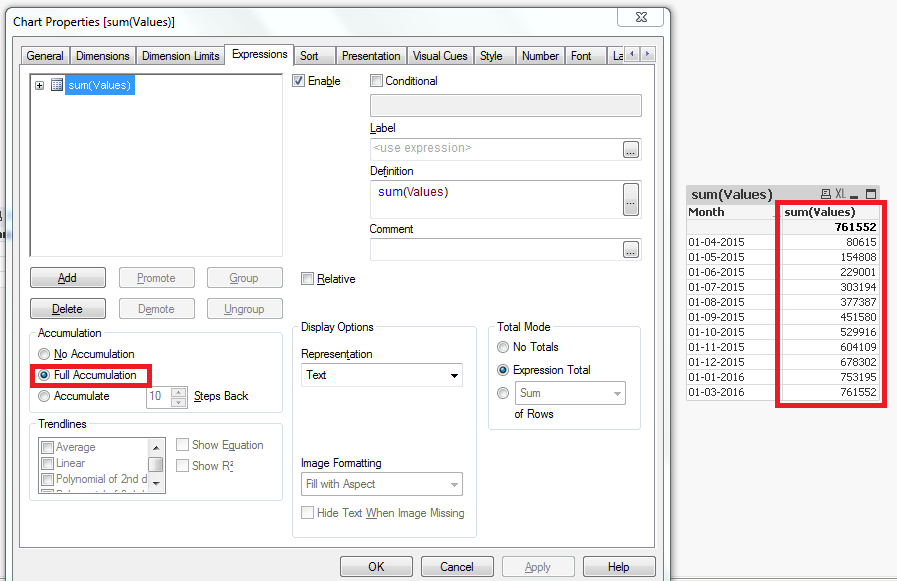Select the No Totals radio button
The image size is (897, 581).
click(x=503, y=347)
